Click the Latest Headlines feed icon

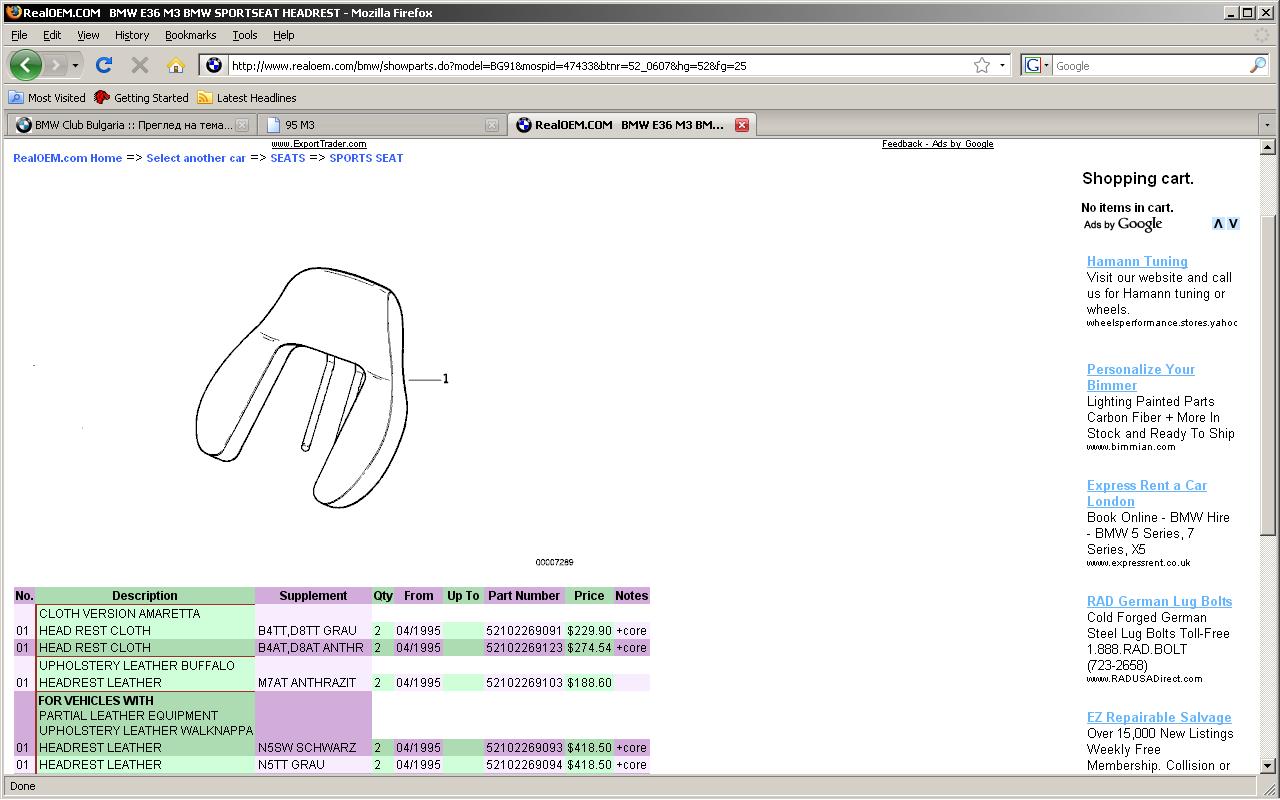point(205,98)
